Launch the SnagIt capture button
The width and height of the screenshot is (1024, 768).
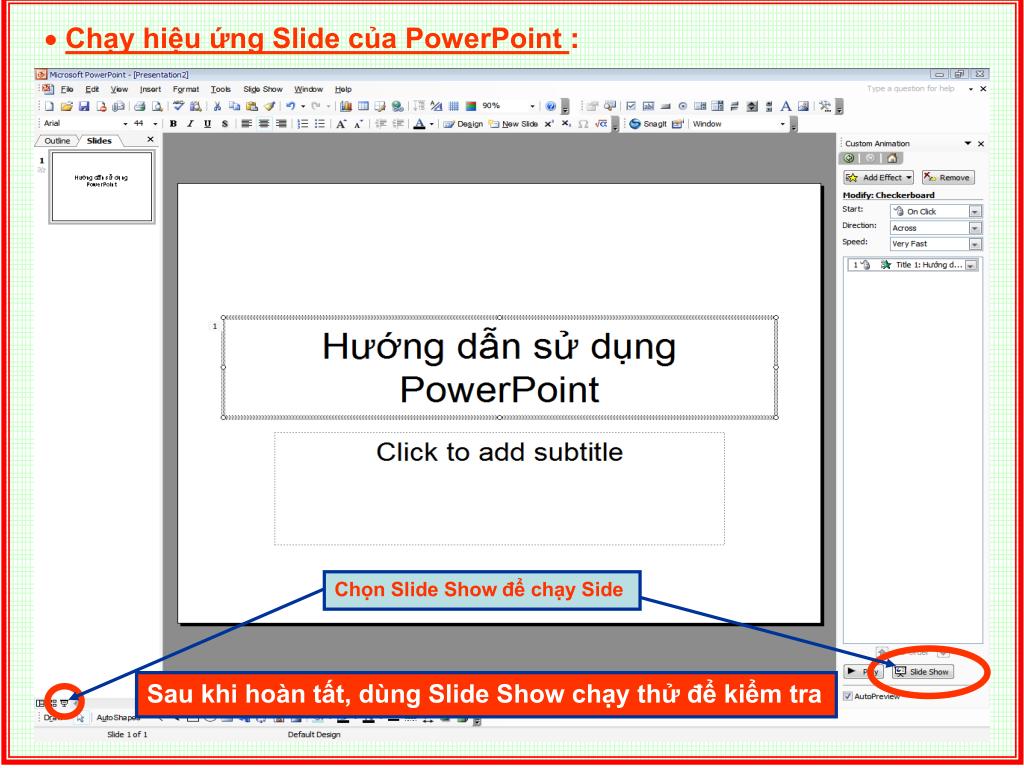[648, 123]
